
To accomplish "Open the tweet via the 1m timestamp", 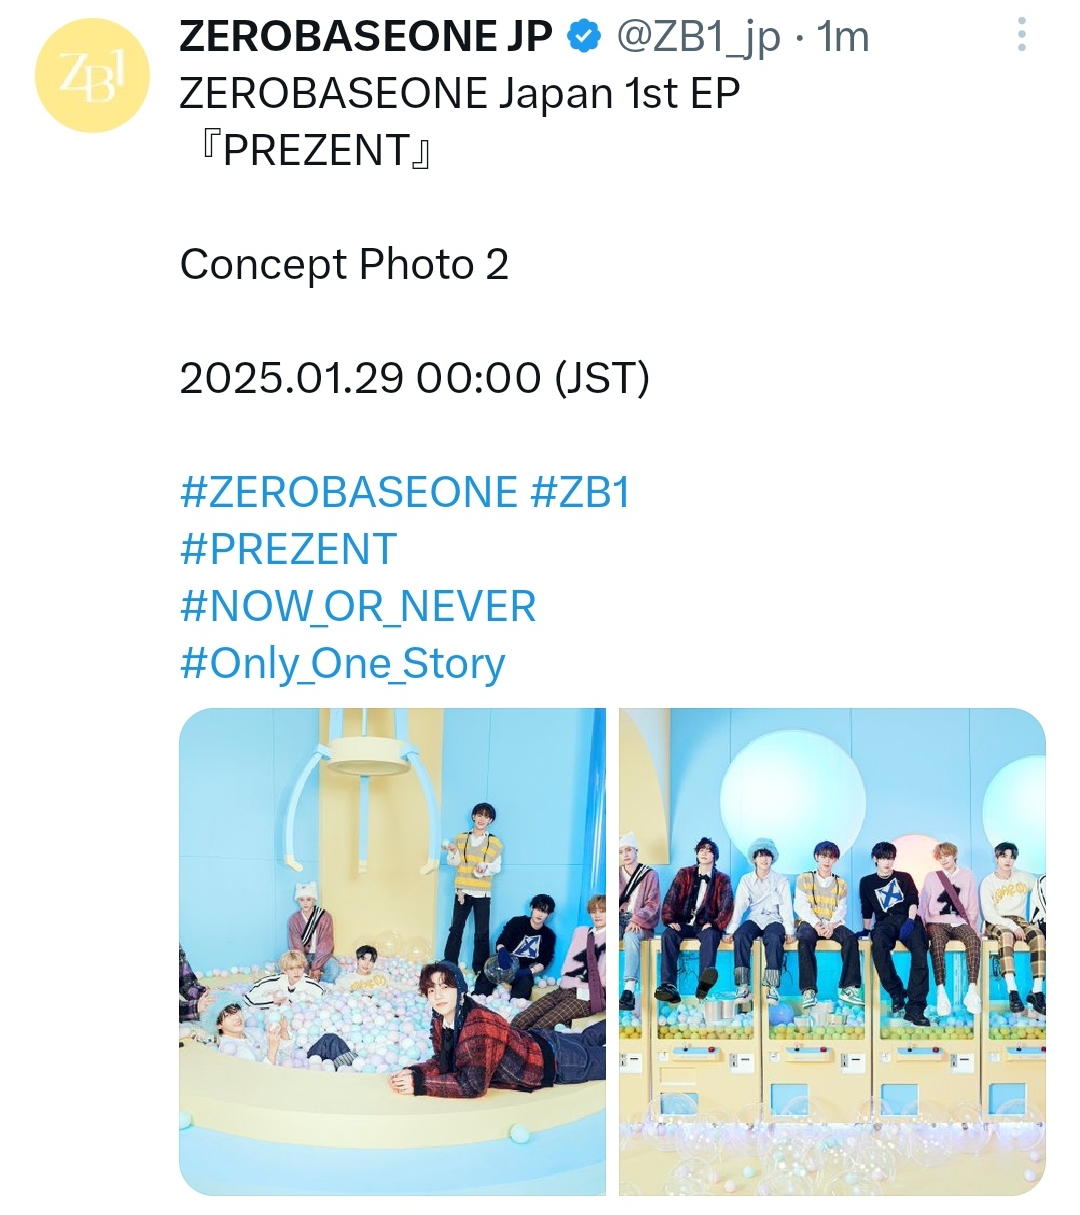I will [x=843, y=38].
